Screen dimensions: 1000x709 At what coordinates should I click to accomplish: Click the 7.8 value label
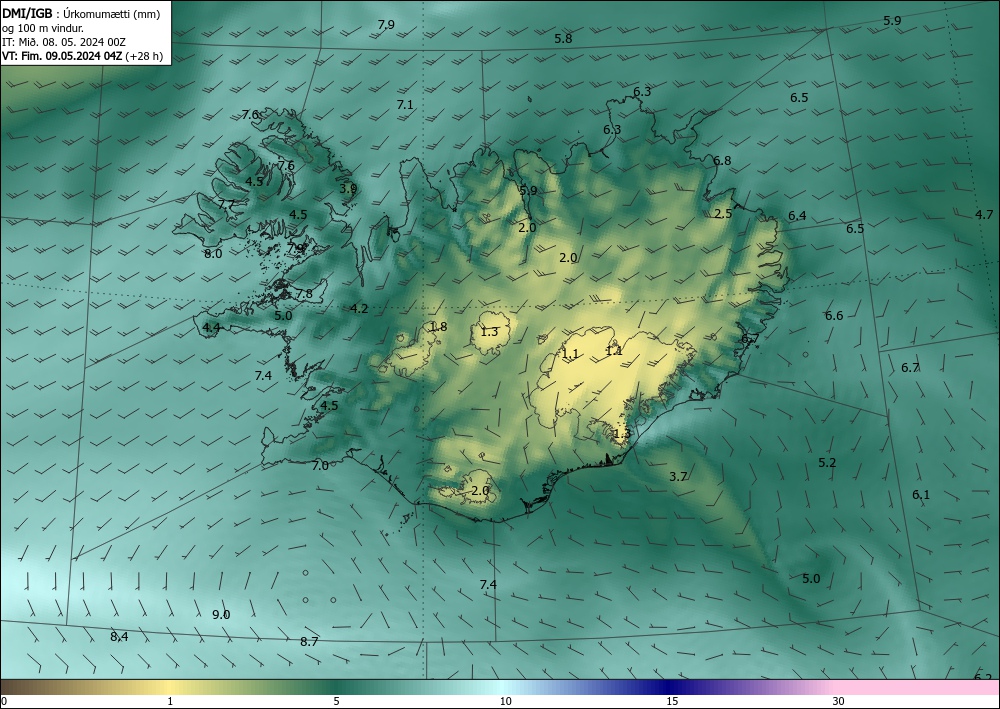(304, 294)
